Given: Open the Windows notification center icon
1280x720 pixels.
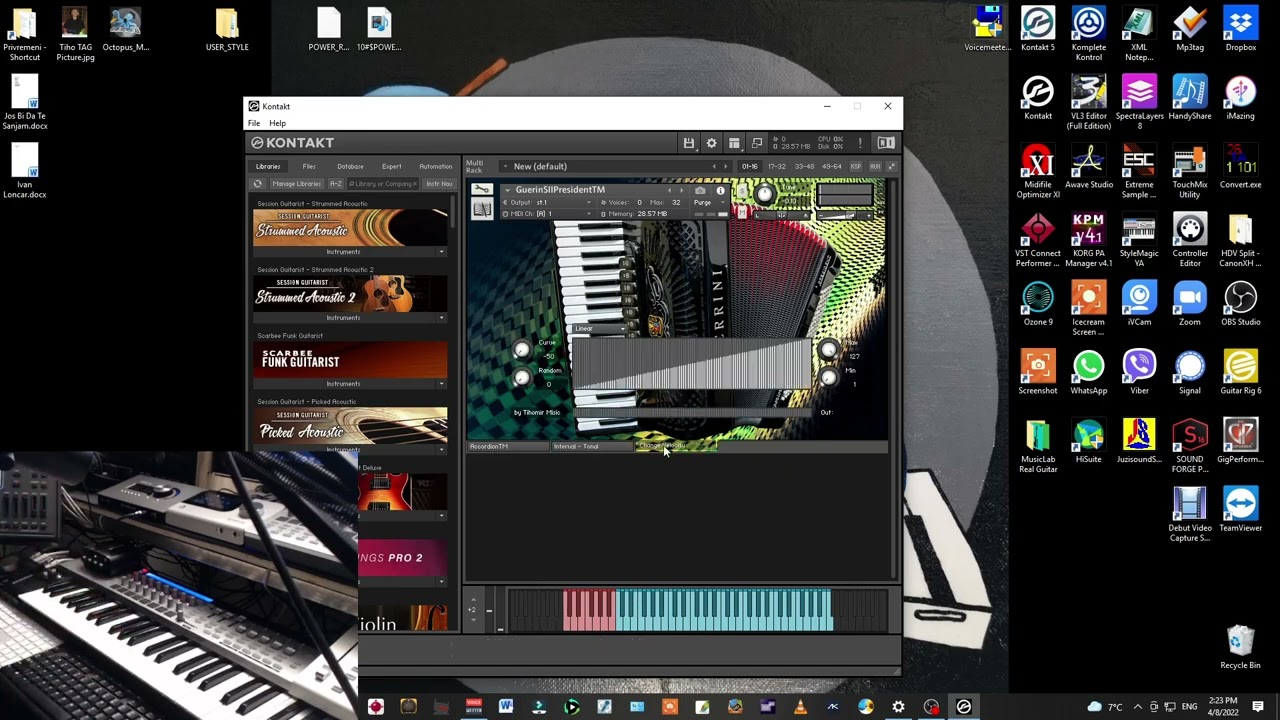Looking at the screenshot, I should coord(1258,707).
